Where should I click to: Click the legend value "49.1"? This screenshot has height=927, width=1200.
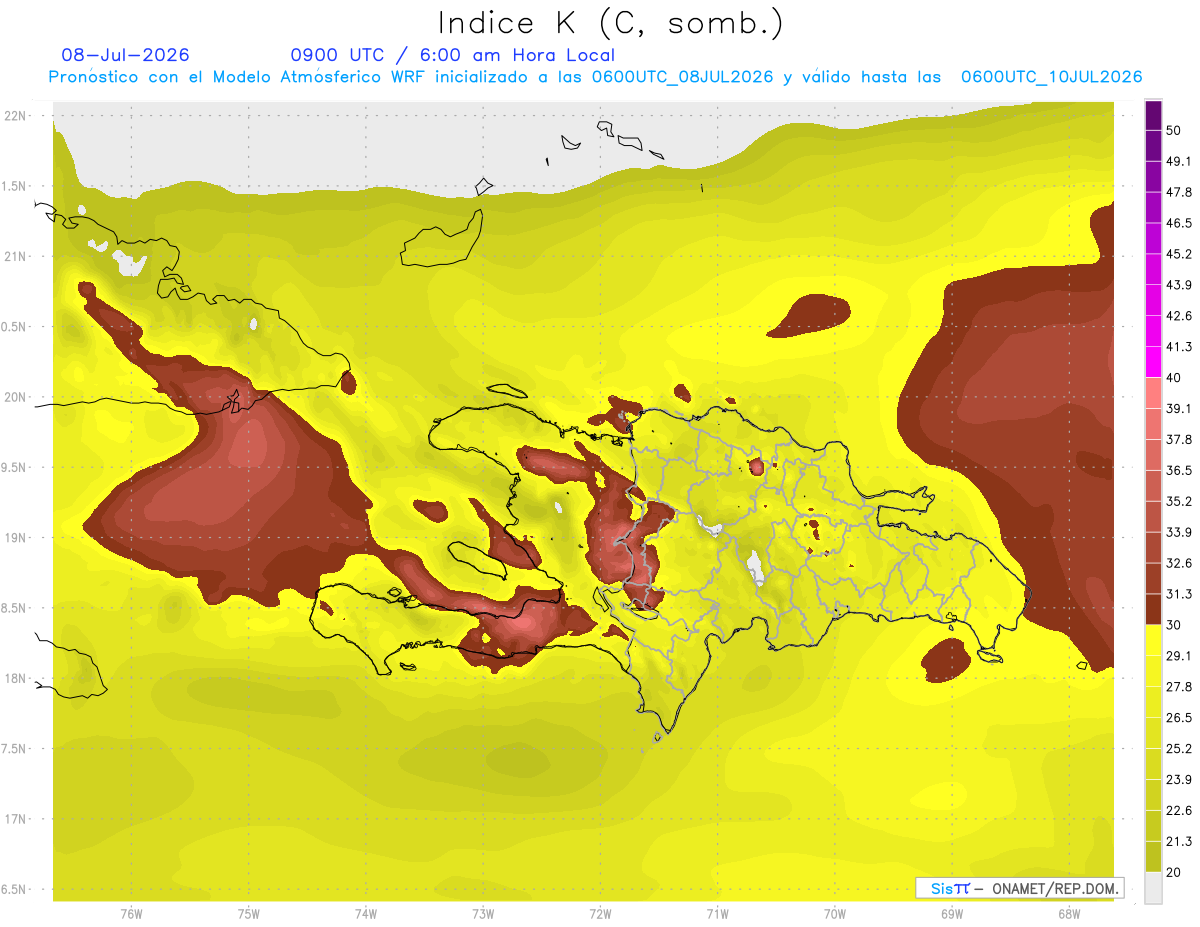pyautogui.click(x=1179, y=161)
